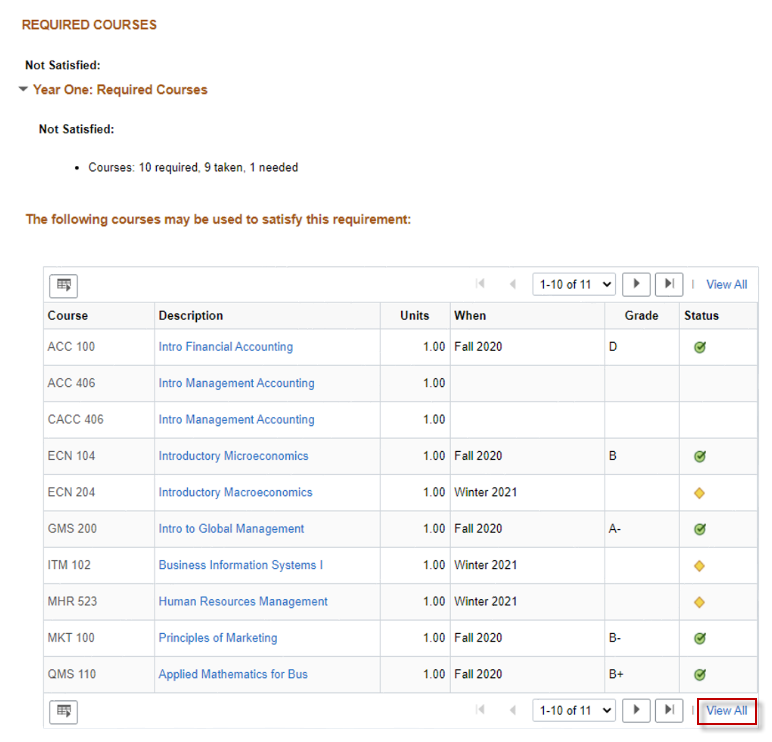
Task: Click green completed status icon for MKT 100
Action: pos(700,639)
